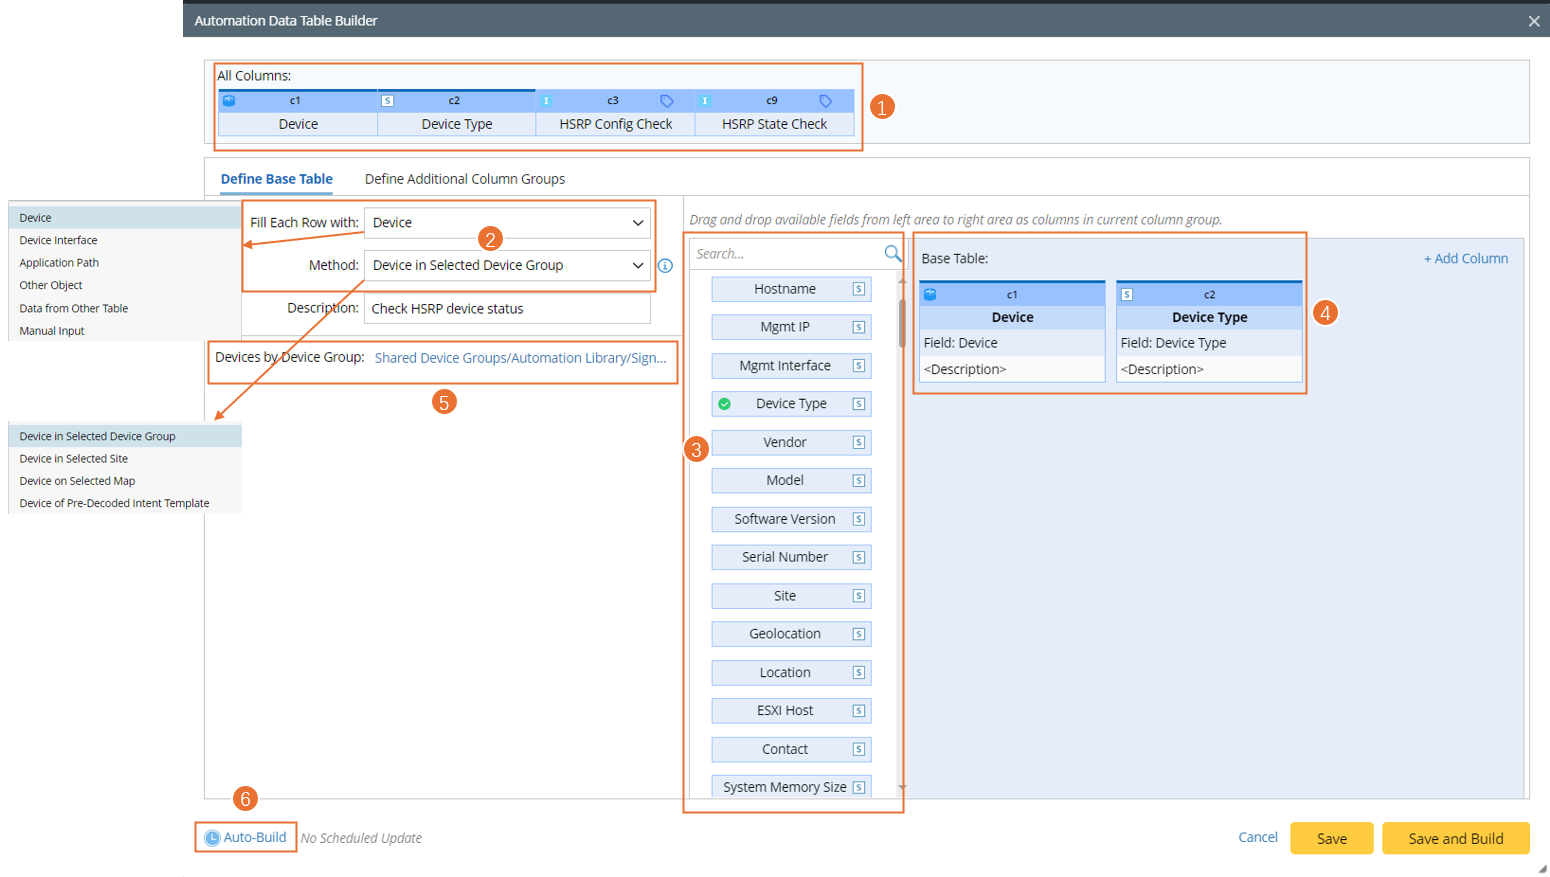Viewport: 1550px width, 877px height.
Task: Switch to Define Additional Column Groups tab
Action: click(464, 179)
